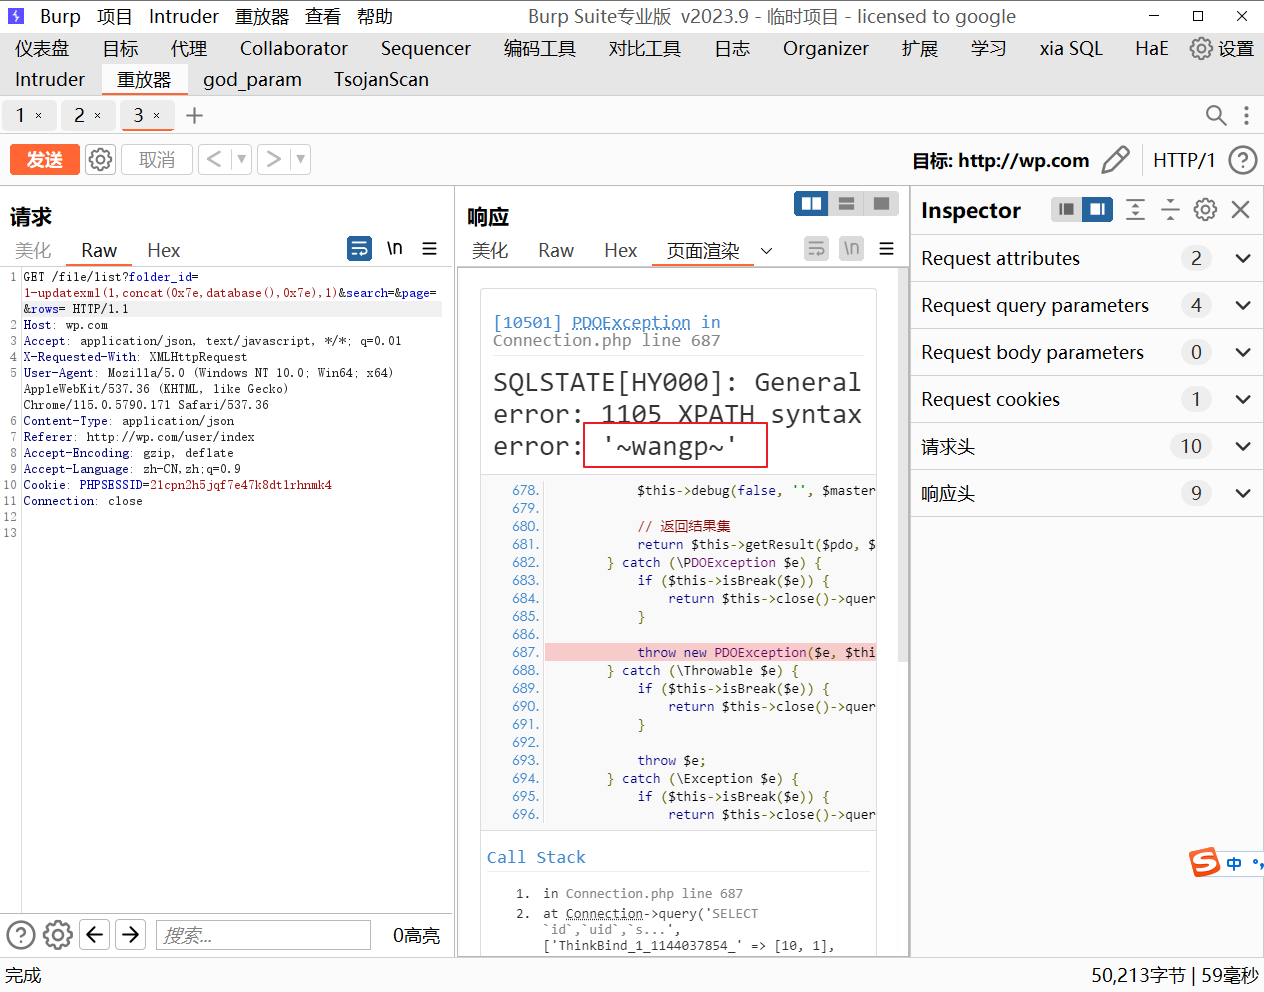Viewport: 1264px width, 992px height.
Task: Click the 取消 cancel button
Action: pos(157,159)
